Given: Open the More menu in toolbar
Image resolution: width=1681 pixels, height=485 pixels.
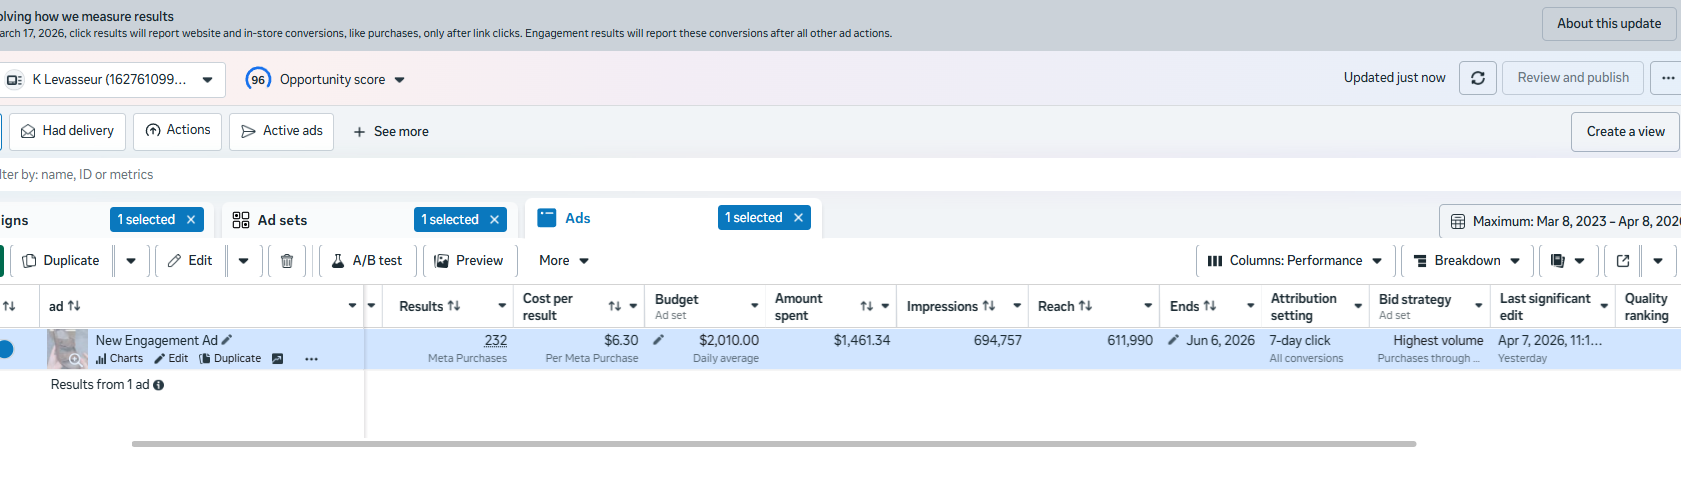Looking at the screenshot, I should [563, 261].
